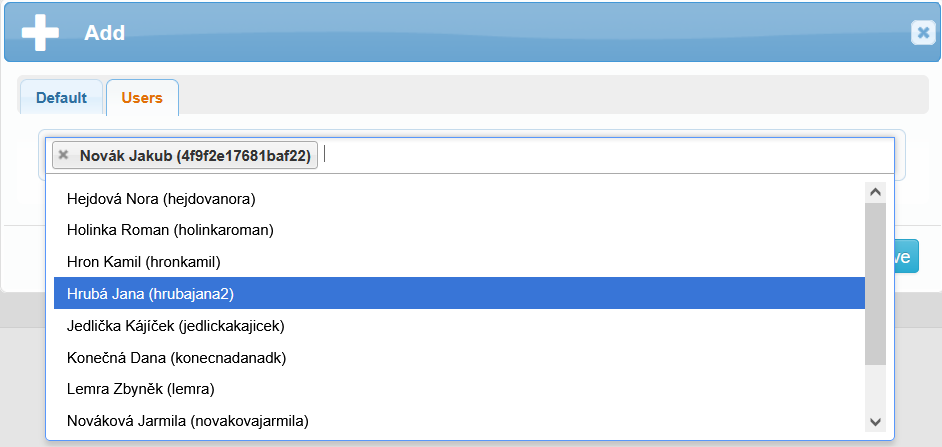Select the Users tab
942x447 pixels.
point(142,98)
